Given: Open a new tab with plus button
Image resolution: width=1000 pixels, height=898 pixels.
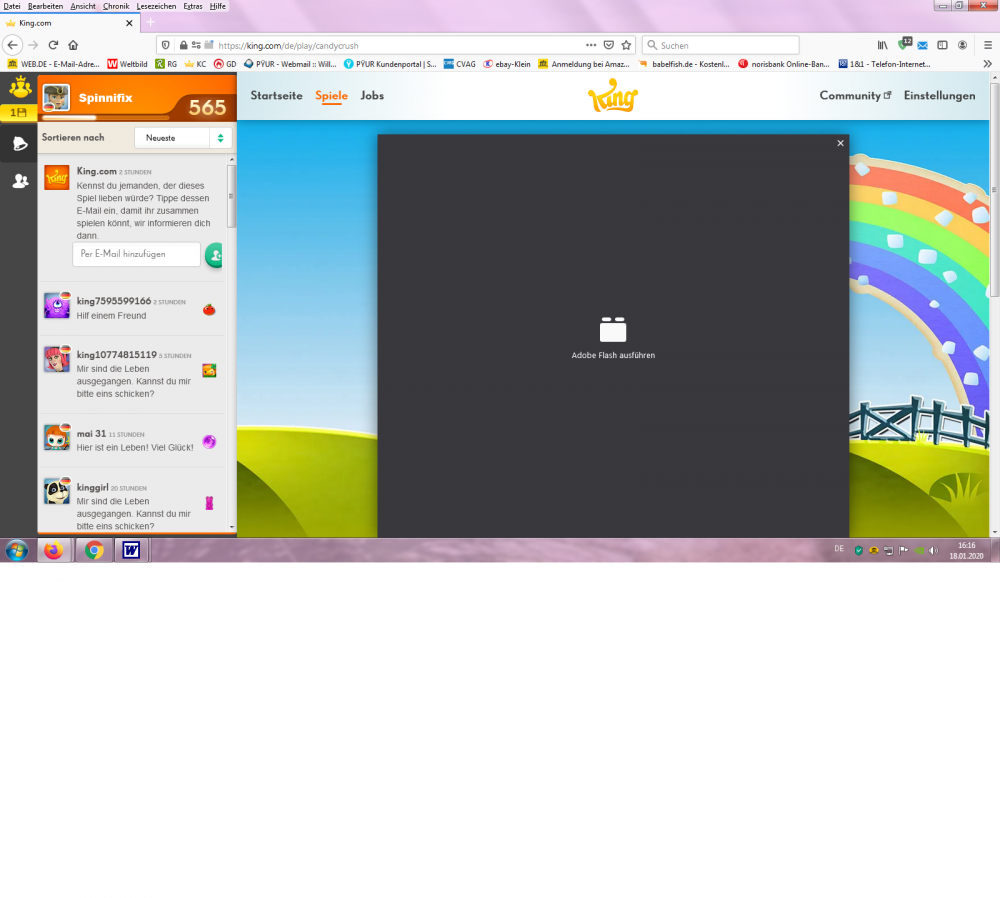Looking at the screenshot, I should pyautogui.click(x=151, y=22).
